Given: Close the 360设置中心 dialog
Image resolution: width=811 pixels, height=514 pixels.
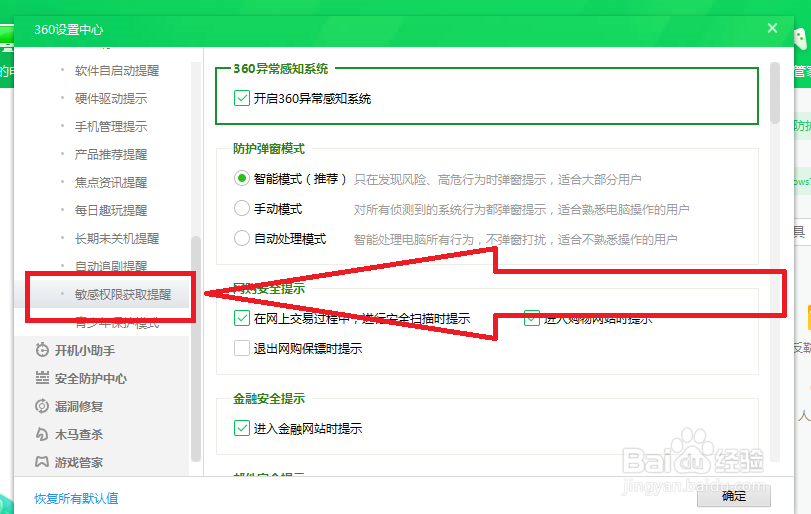Looking at the screenshot, I should 772,28.
